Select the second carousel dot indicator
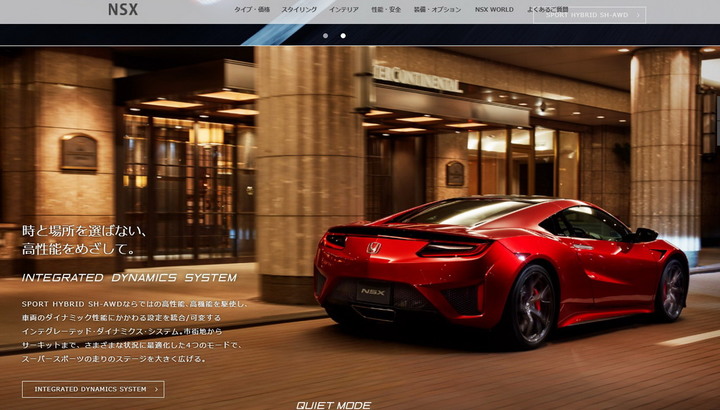The height and width of the screenshot is (410, 720). coord(343,35)
